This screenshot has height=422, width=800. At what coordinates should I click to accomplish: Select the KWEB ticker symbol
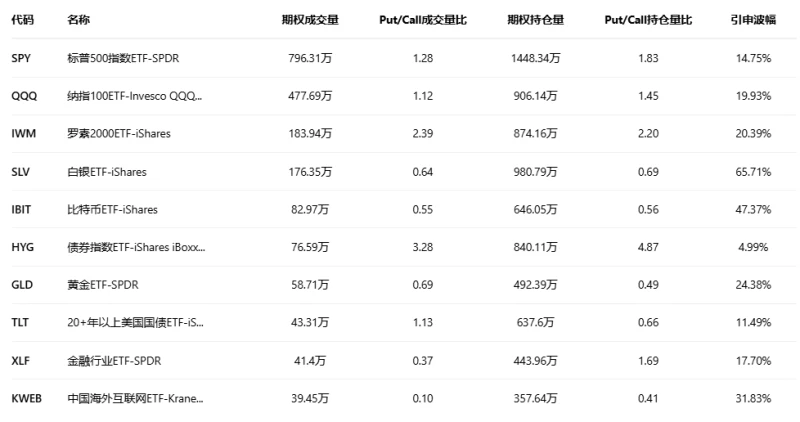(x=26, y=398)
